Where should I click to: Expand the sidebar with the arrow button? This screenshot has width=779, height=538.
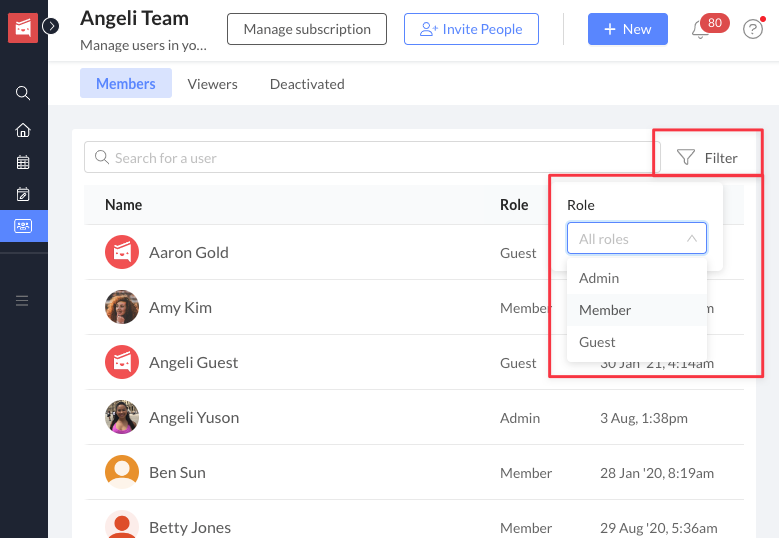51,26
